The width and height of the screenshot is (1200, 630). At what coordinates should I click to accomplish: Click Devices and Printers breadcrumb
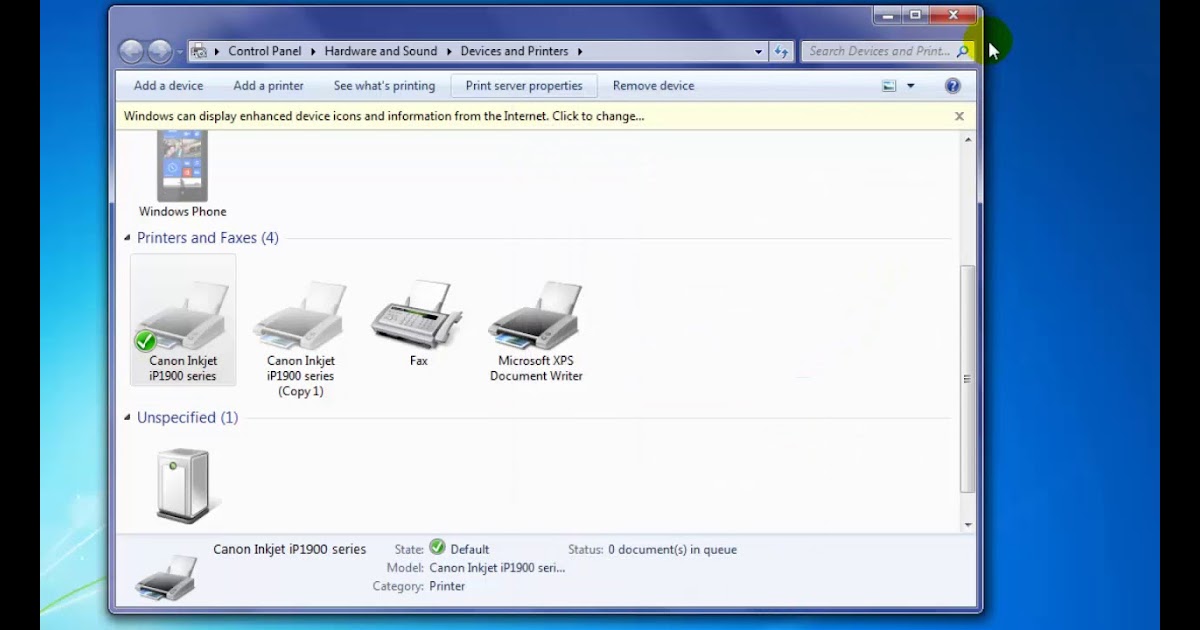(514, 51)
